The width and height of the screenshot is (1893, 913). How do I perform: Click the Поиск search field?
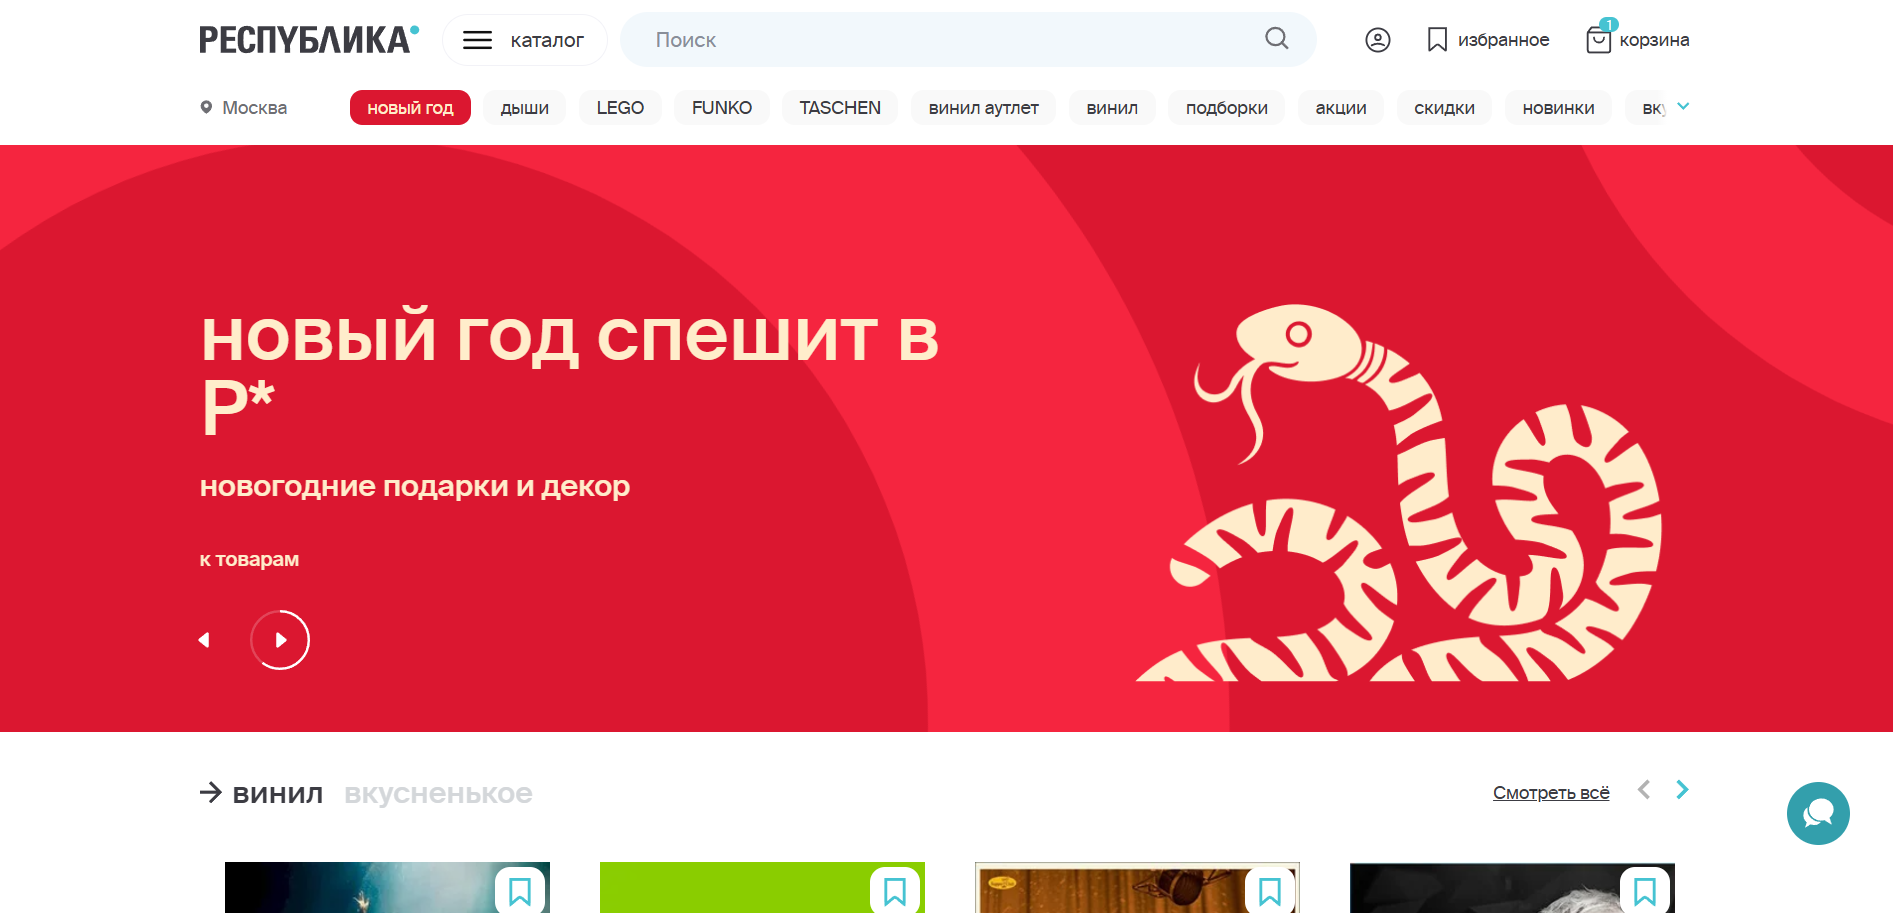[968, 40]
